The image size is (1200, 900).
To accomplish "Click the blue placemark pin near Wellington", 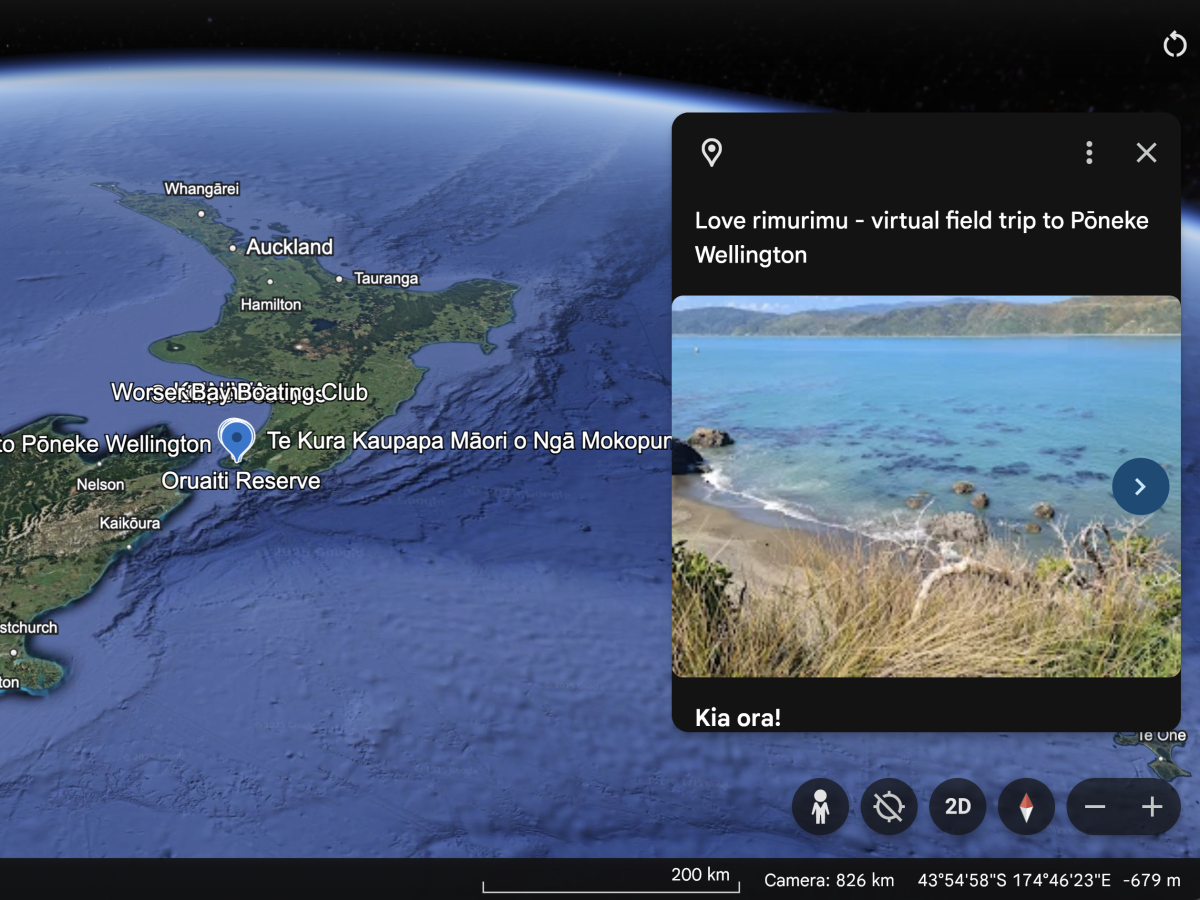I will pos(236,439).
